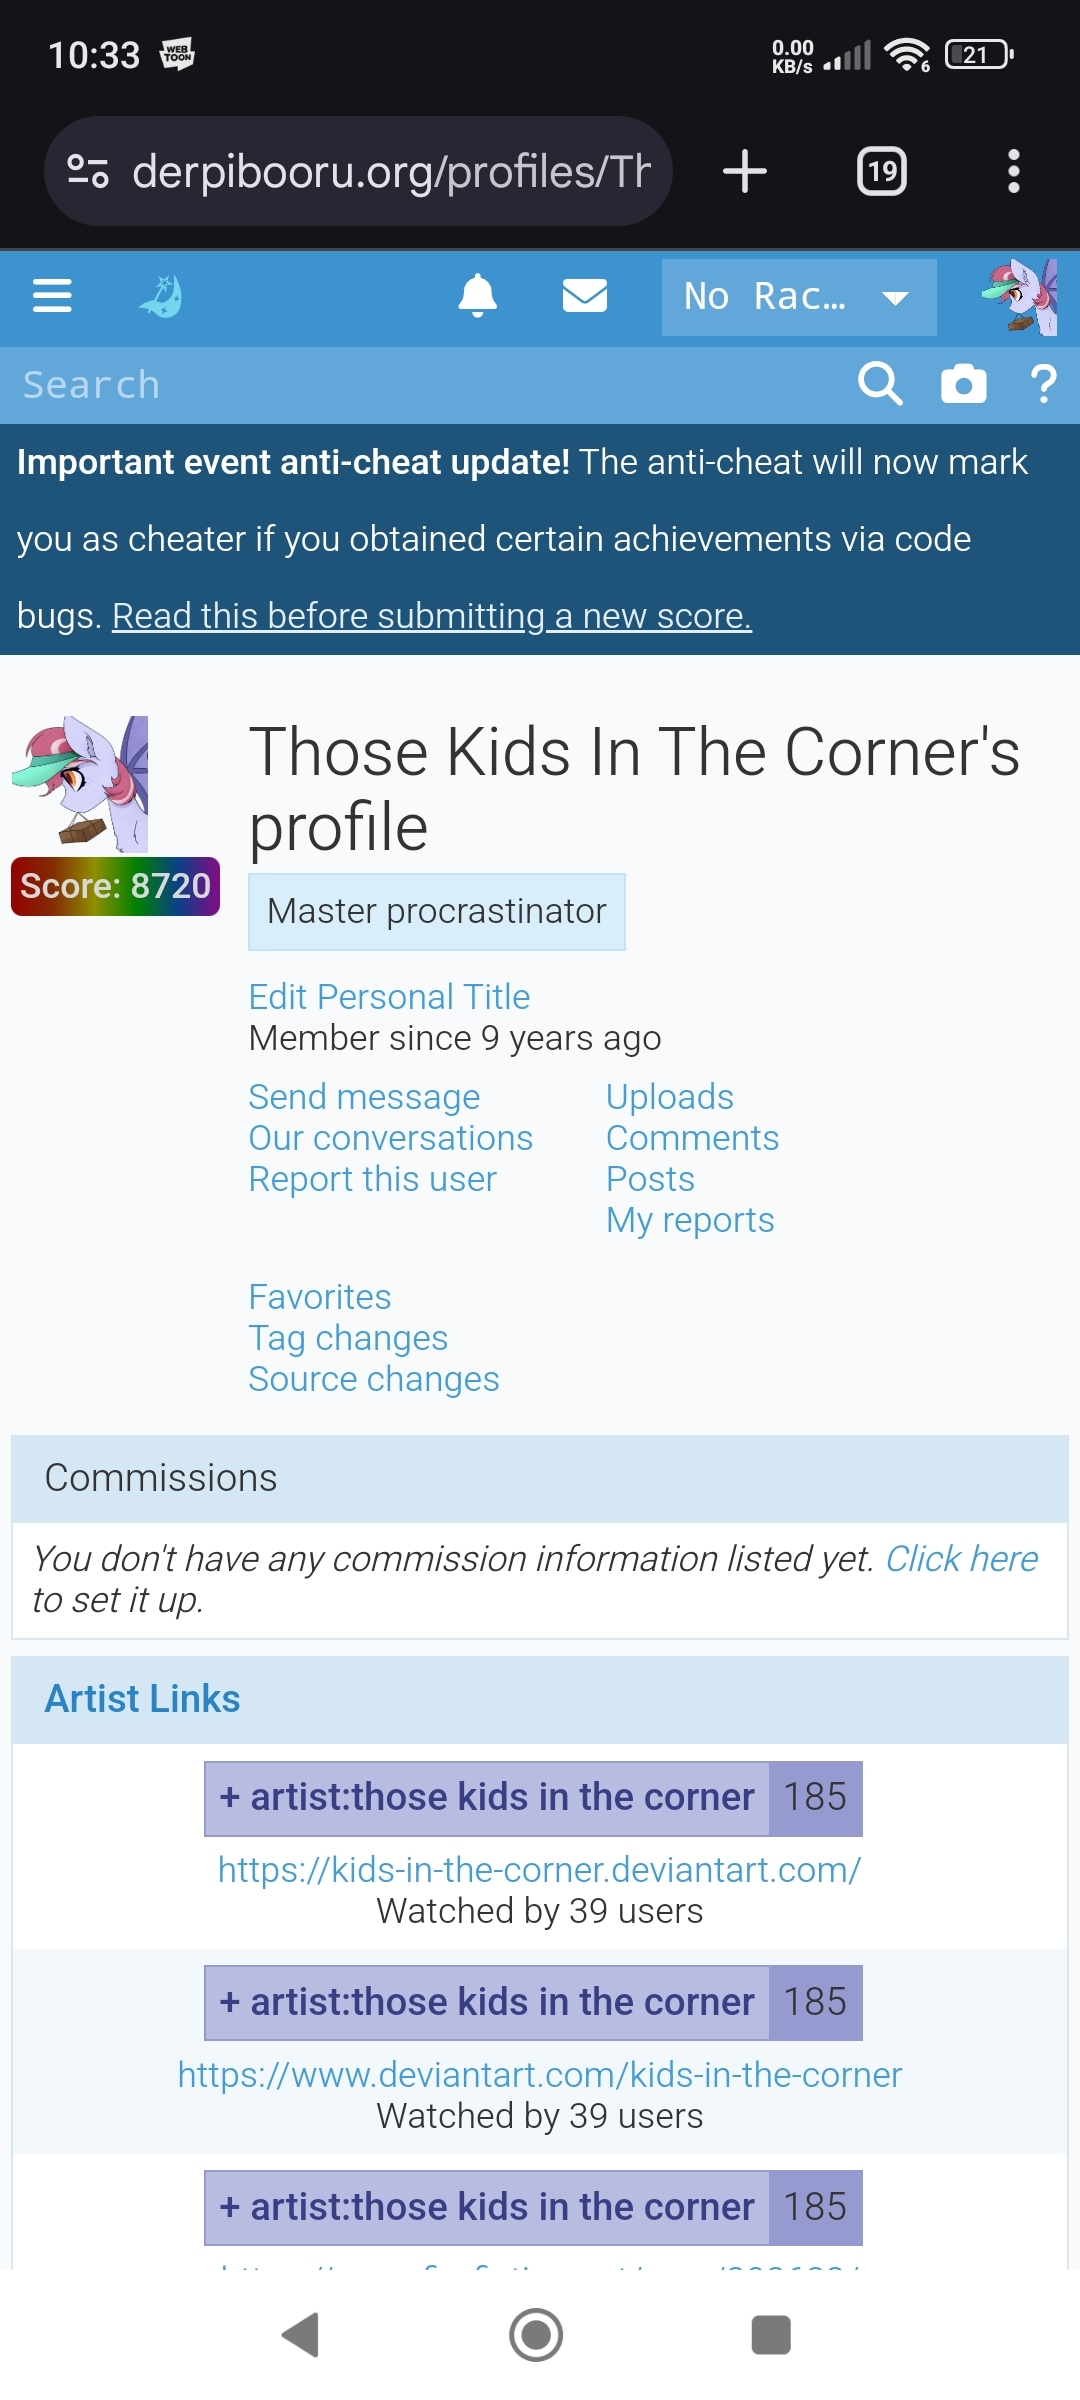Tap the profile avatar thumbnail
The height and width of the screenshot is (2400, 1080).
pyautogui.click(x=80, y=784)
